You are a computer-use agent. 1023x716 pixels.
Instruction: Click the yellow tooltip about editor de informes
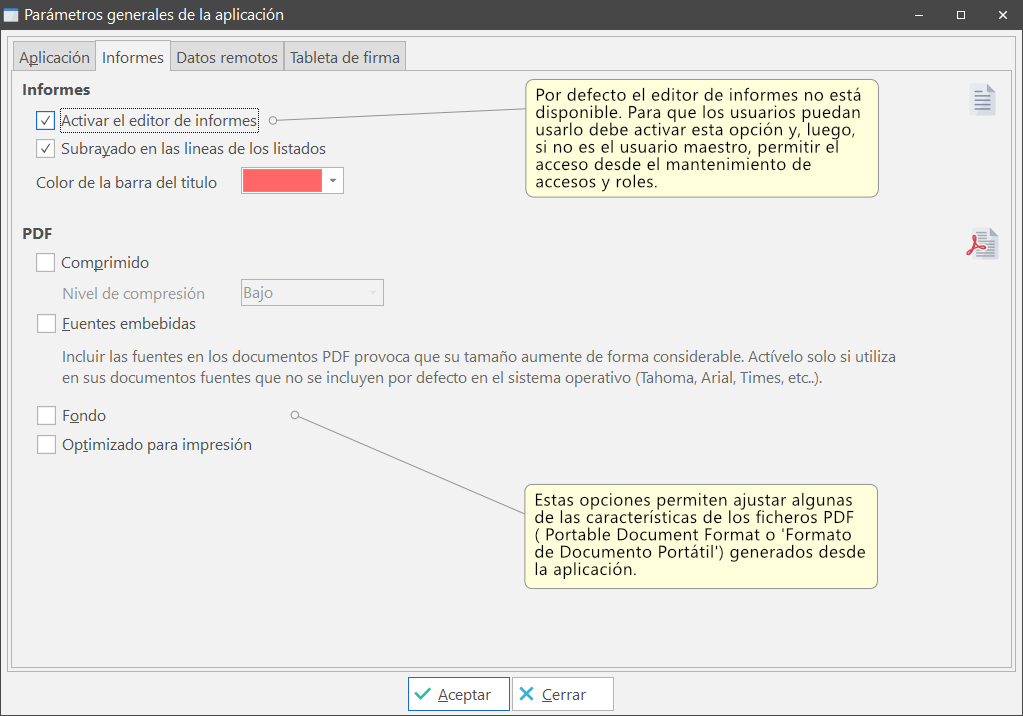[701, 138]
